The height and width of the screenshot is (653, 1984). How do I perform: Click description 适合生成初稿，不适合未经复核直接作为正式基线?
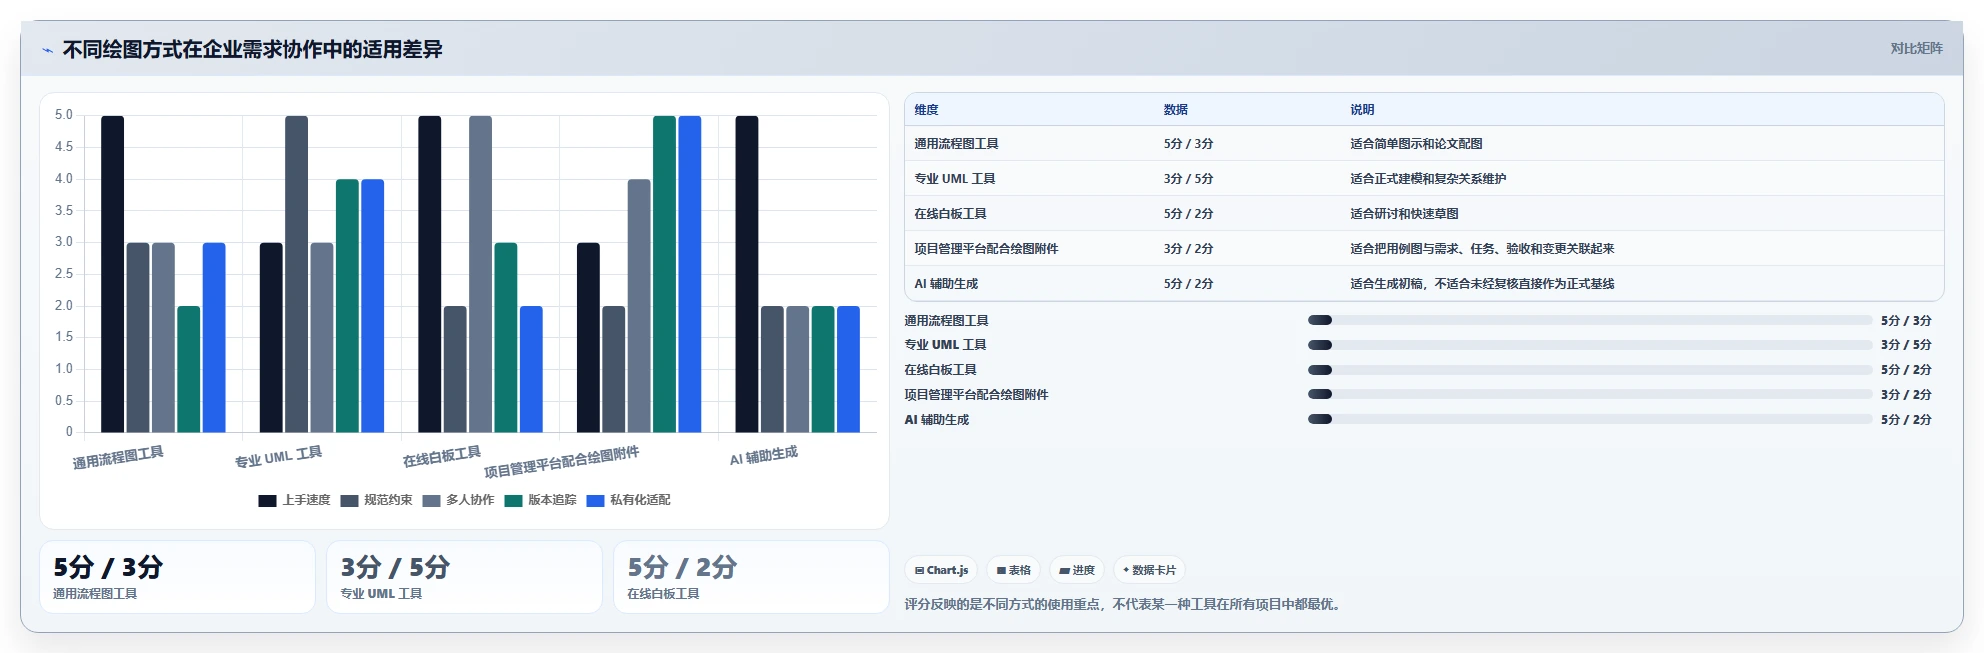click(1482, 284)
